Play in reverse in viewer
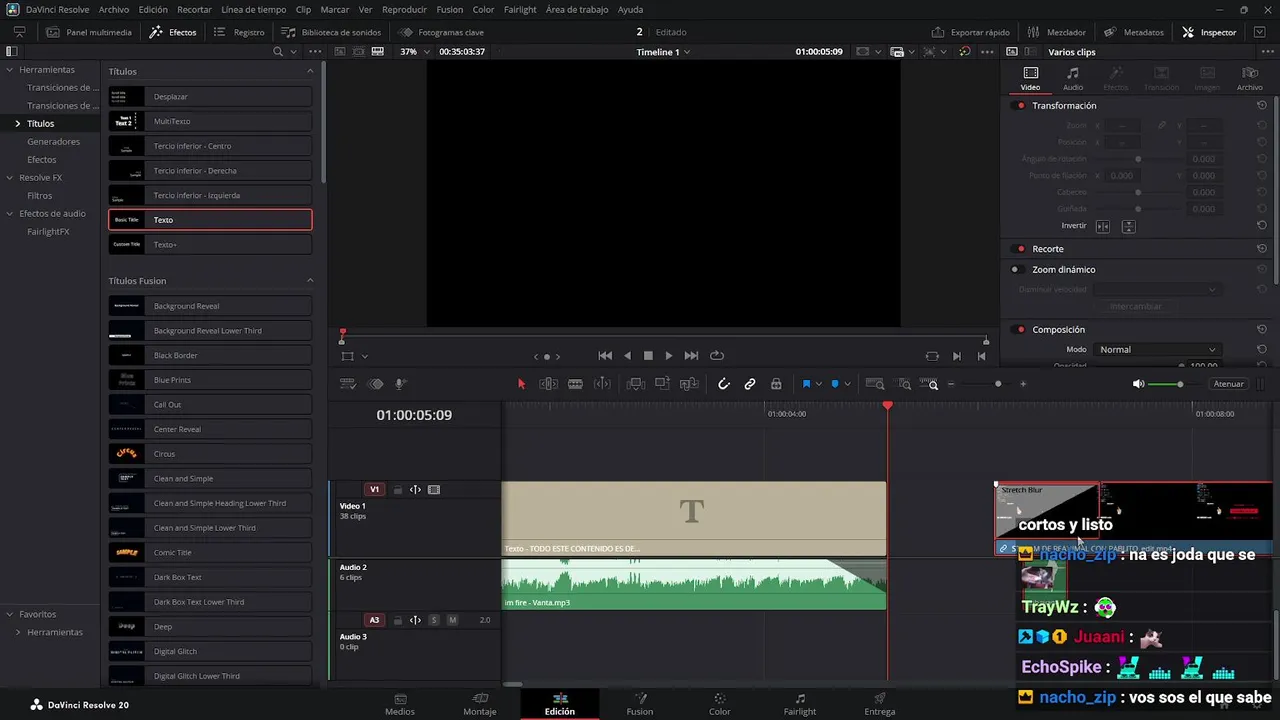Screen dimensions: 1280x720 (627, 356)
